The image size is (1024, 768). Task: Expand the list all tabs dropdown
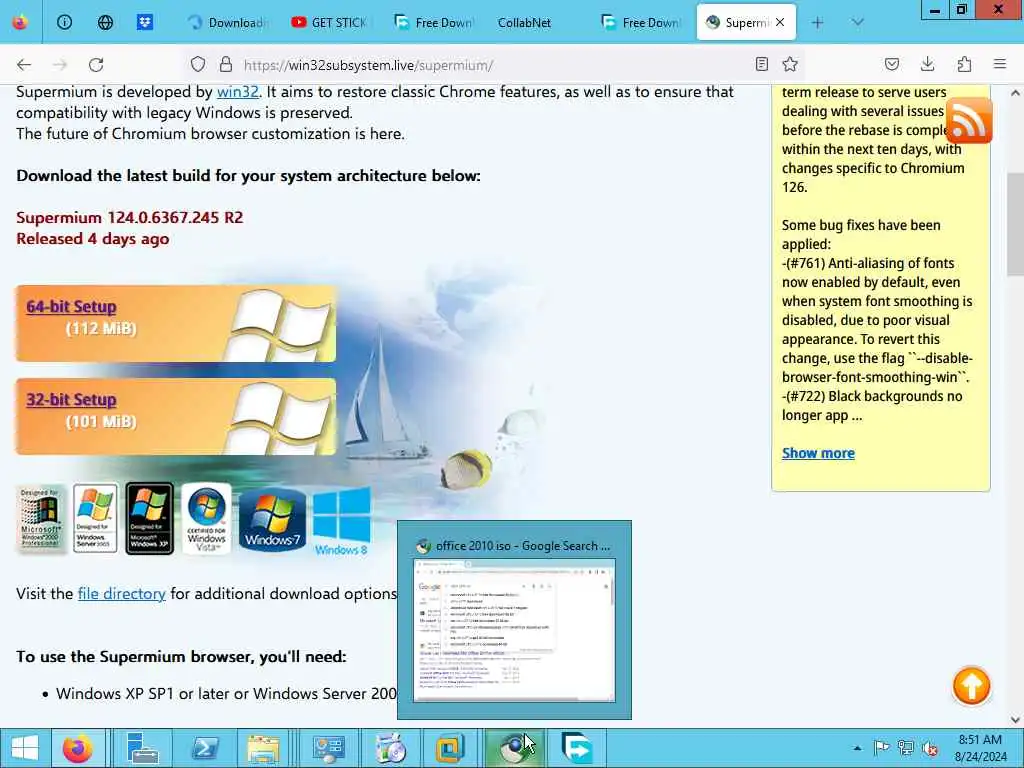pyautogui.click(x=857, y=23)
